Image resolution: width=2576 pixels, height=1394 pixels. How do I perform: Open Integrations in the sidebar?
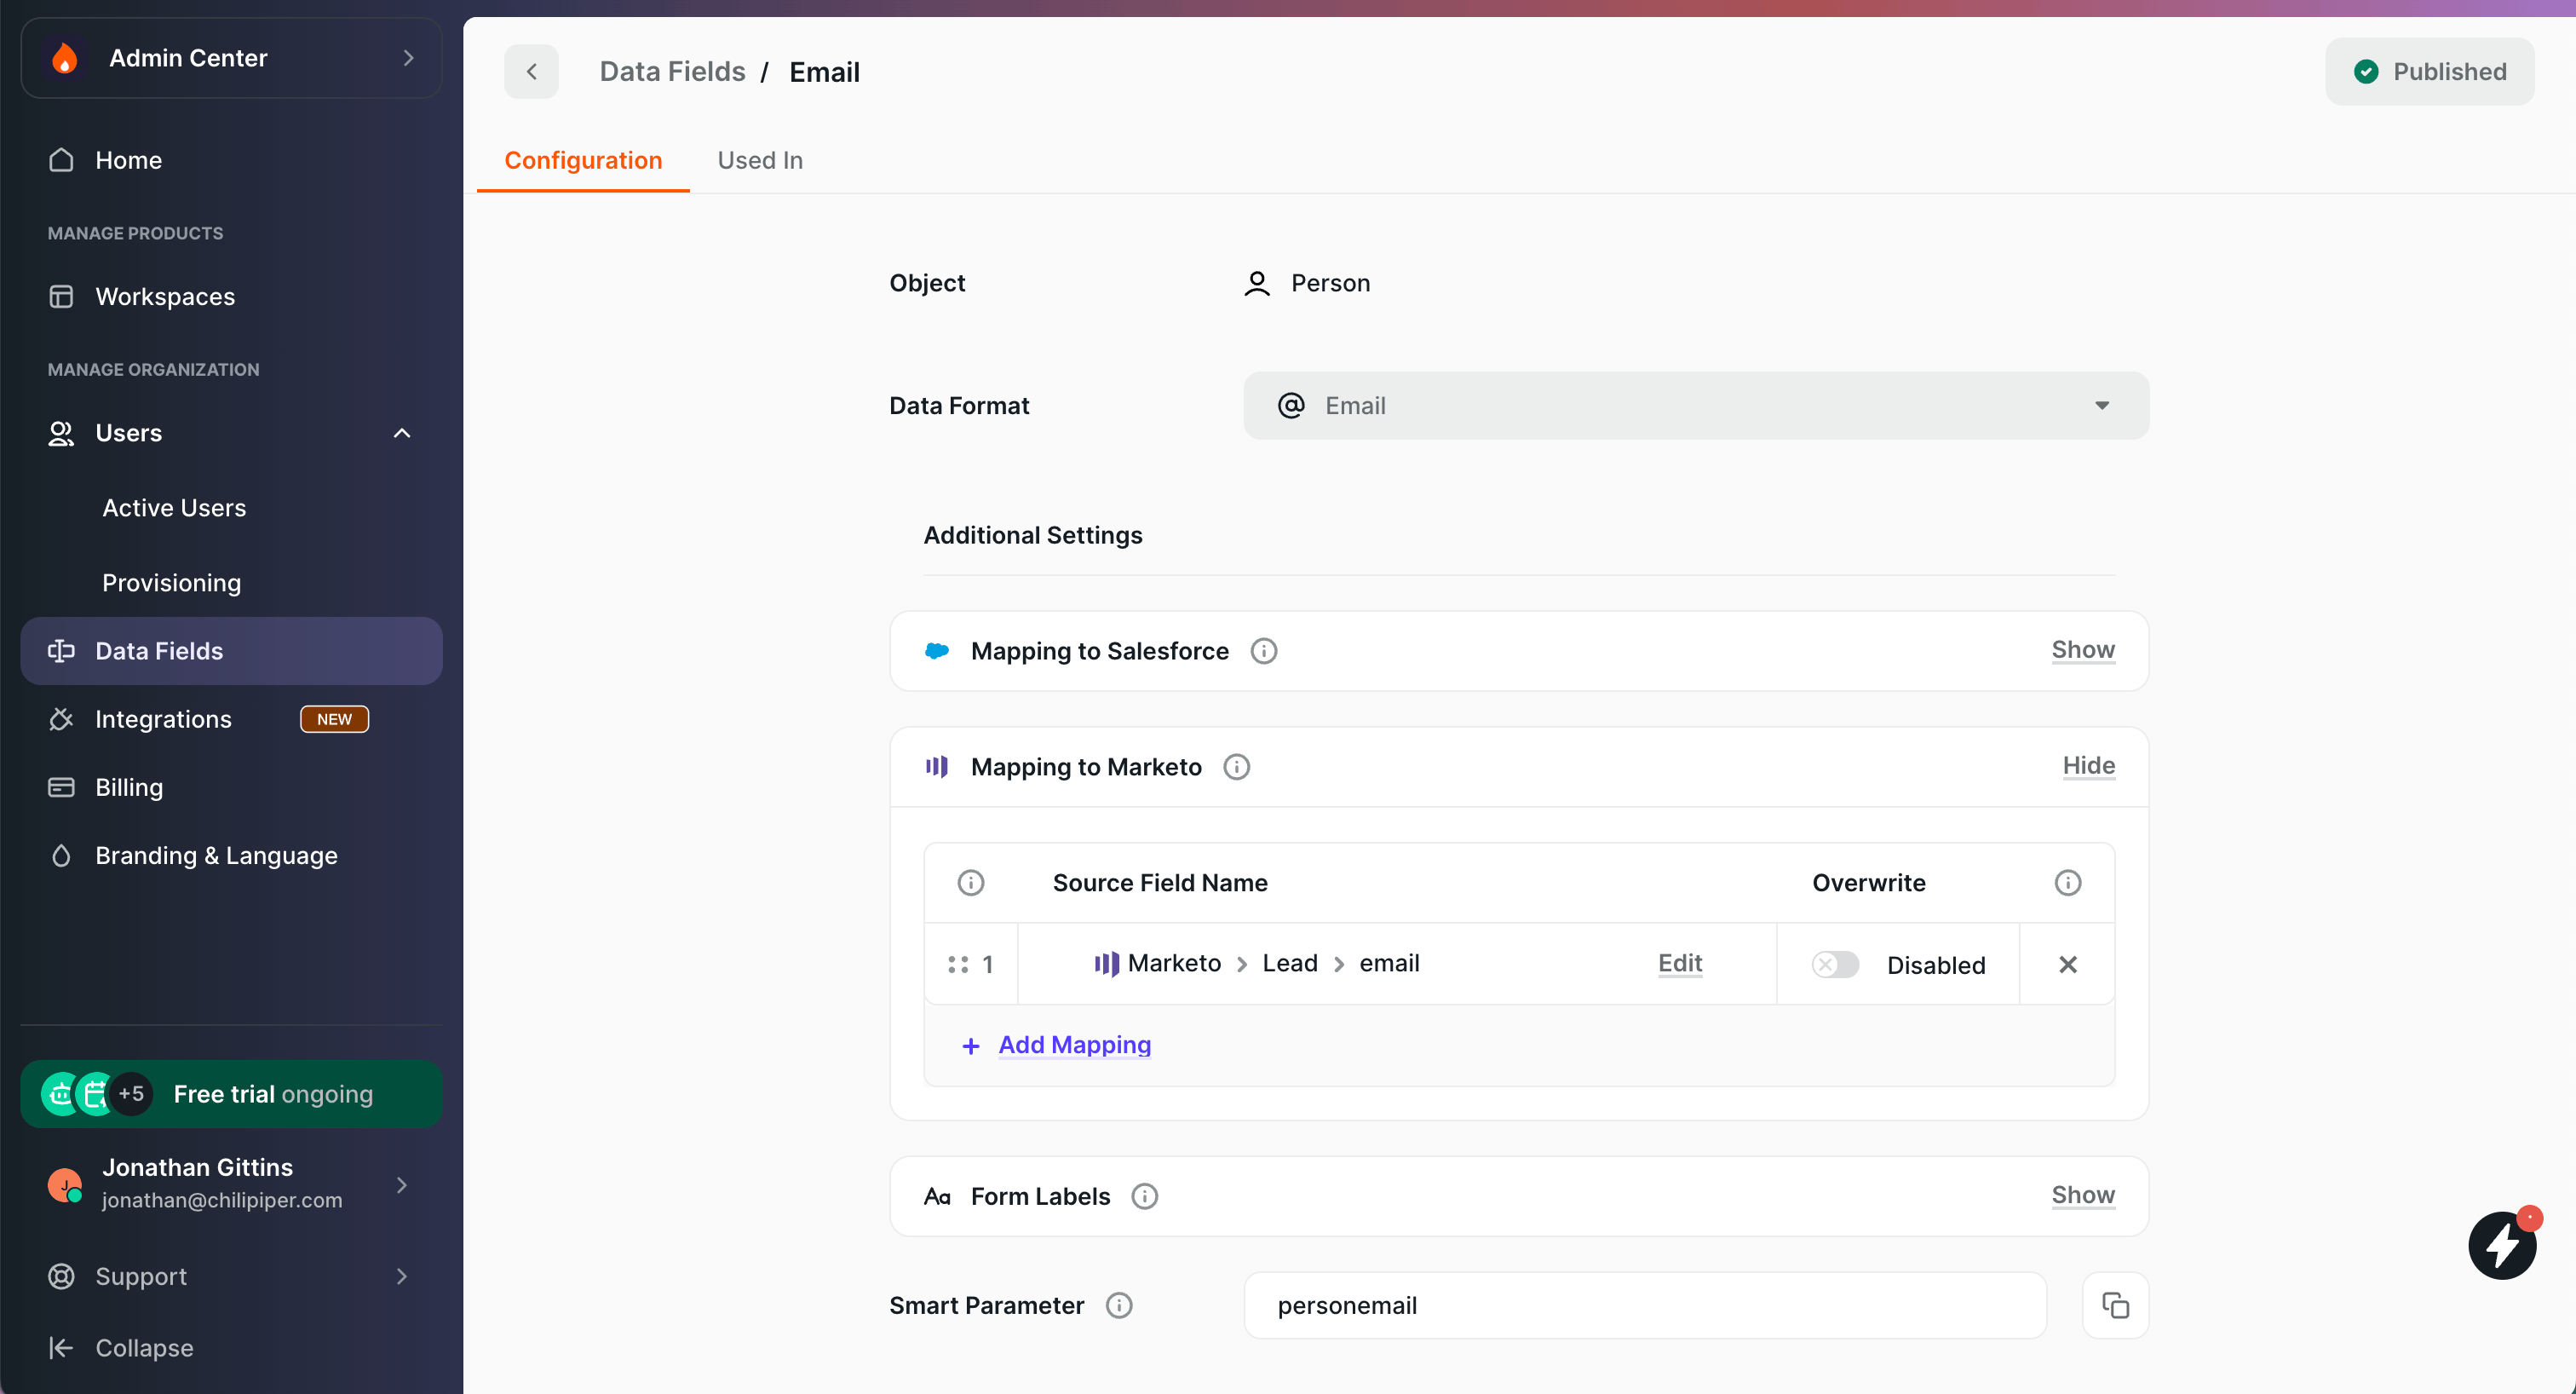(x=163, y=719)
